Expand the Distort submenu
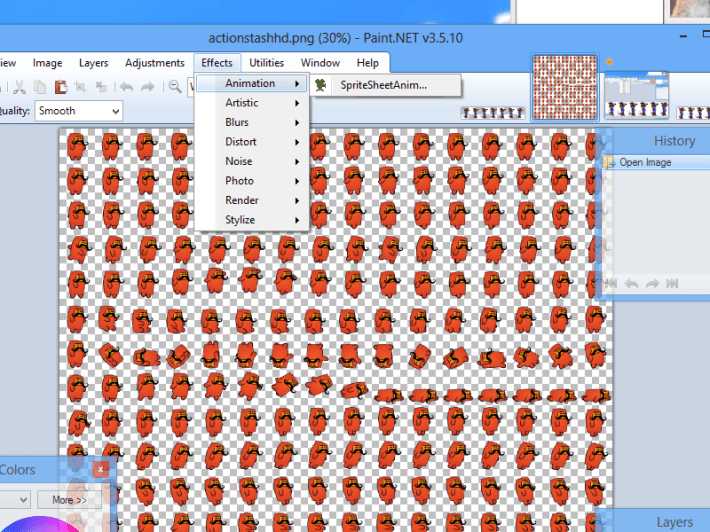The image size is (710, 532). [252, 142]
